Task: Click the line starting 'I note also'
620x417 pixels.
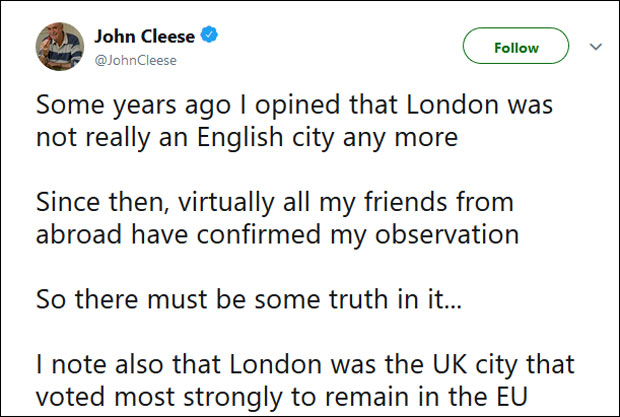Action: pos(304,366)
